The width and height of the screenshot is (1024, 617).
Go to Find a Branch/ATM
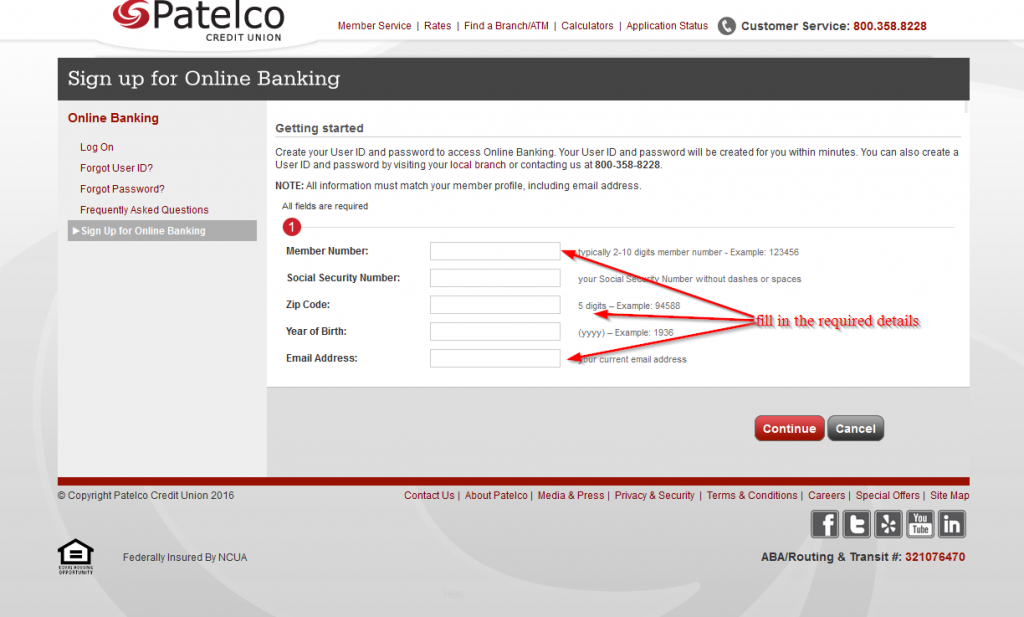point(507,26)
